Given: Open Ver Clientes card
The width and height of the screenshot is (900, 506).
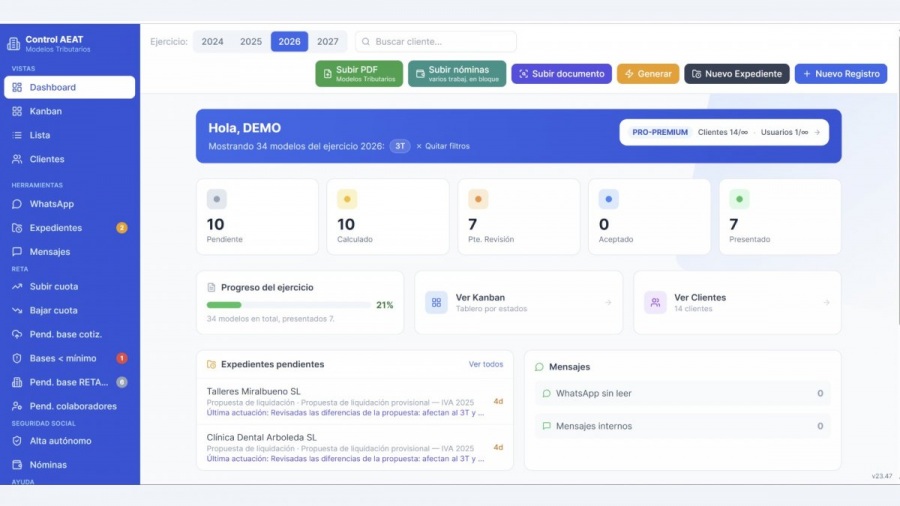Looking at the screenshot, I should pos(738,302).
